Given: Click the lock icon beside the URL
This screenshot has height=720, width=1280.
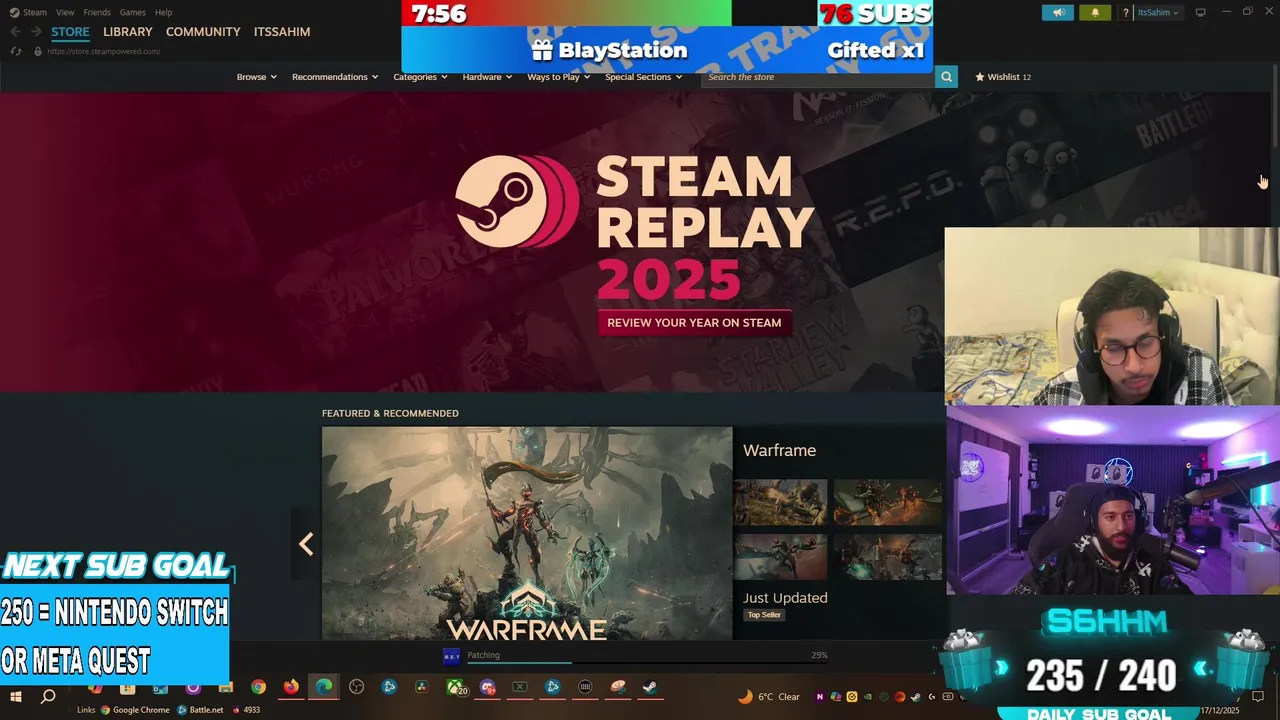Looking at the screenshot, I should point(38,51).
